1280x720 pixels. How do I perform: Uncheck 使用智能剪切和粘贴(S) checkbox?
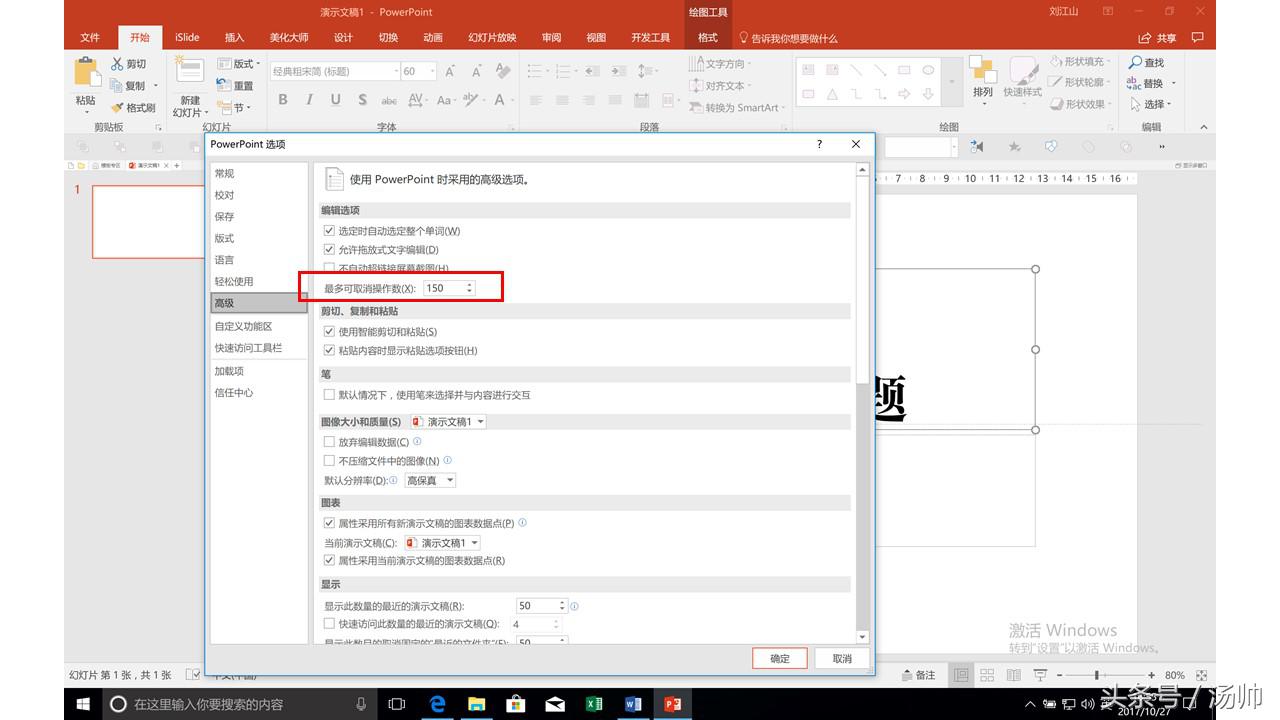pos(329,332)
